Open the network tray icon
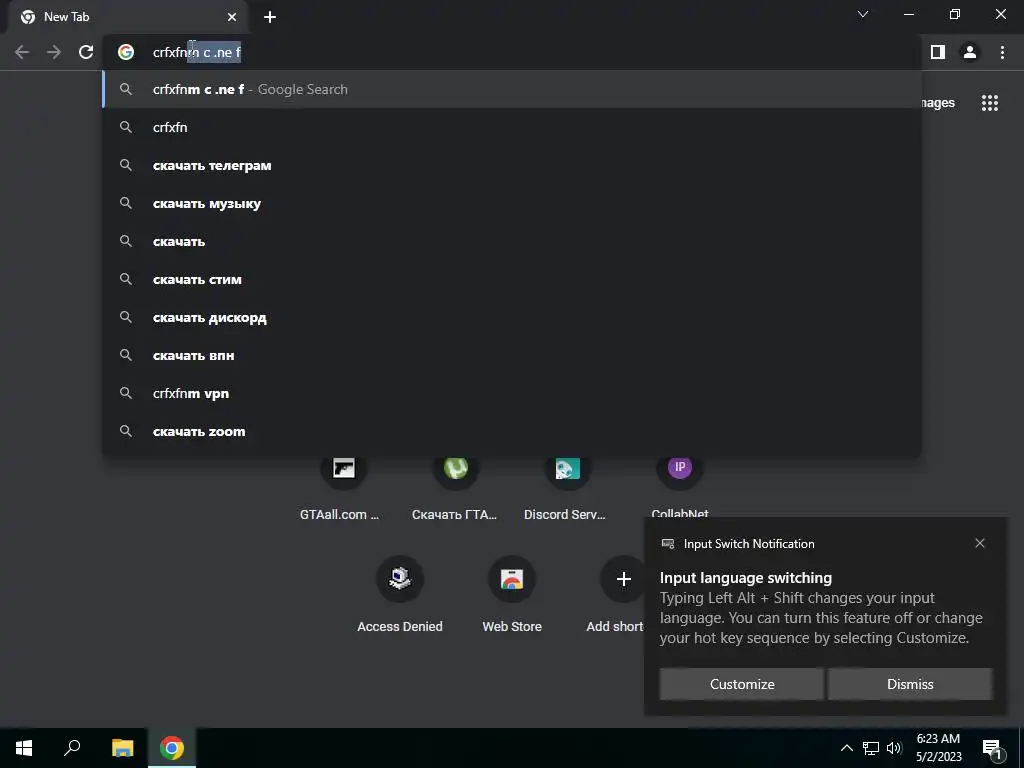 pyautogui.click(x=871, y=748)
